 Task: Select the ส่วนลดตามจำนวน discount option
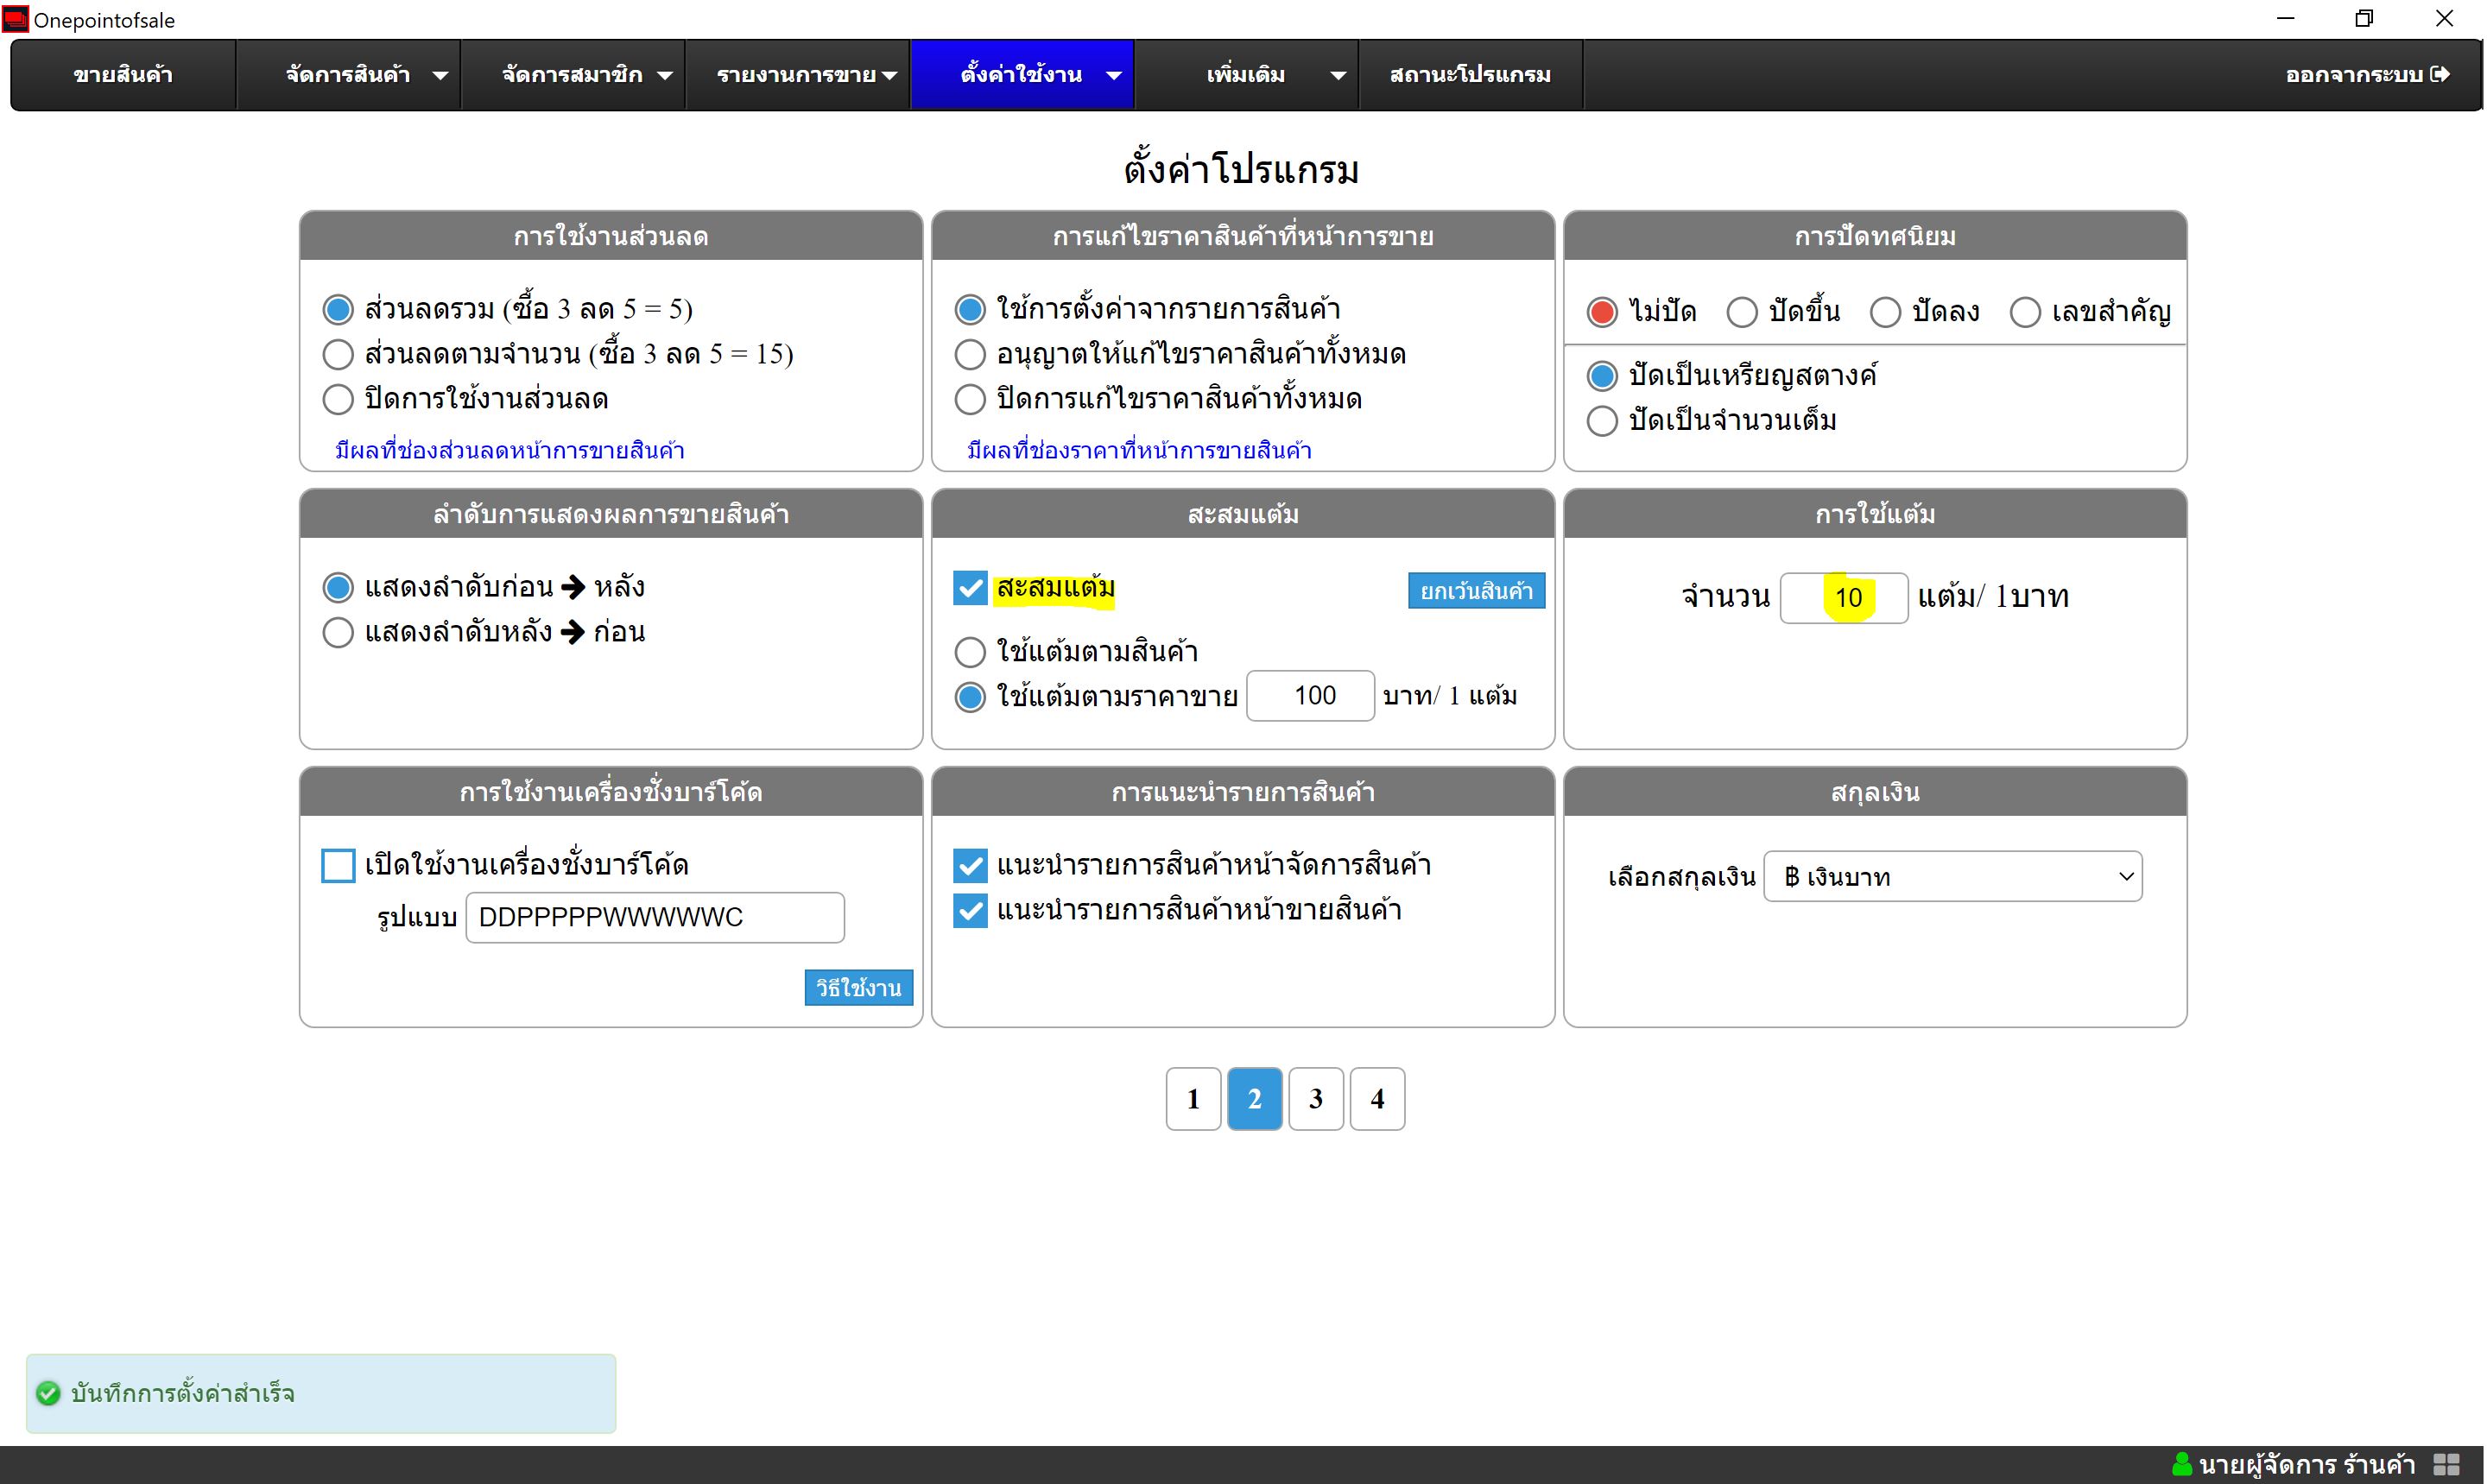coord(338,354)
